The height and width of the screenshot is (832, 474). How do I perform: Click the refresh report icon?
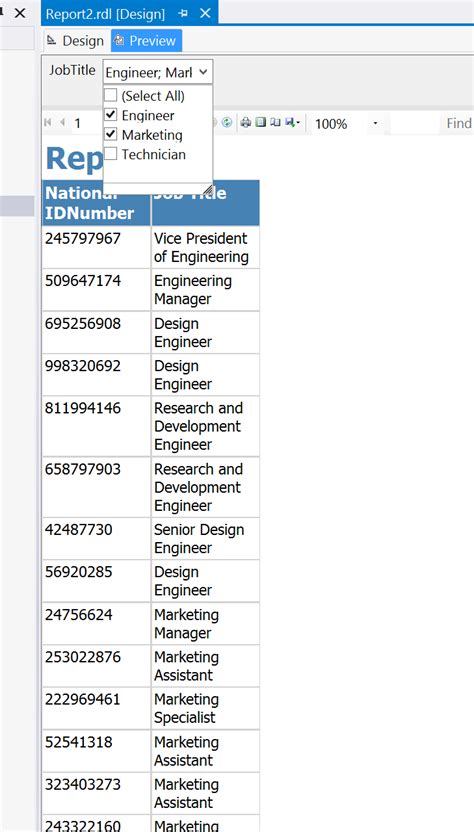click(x=227, y=123)
